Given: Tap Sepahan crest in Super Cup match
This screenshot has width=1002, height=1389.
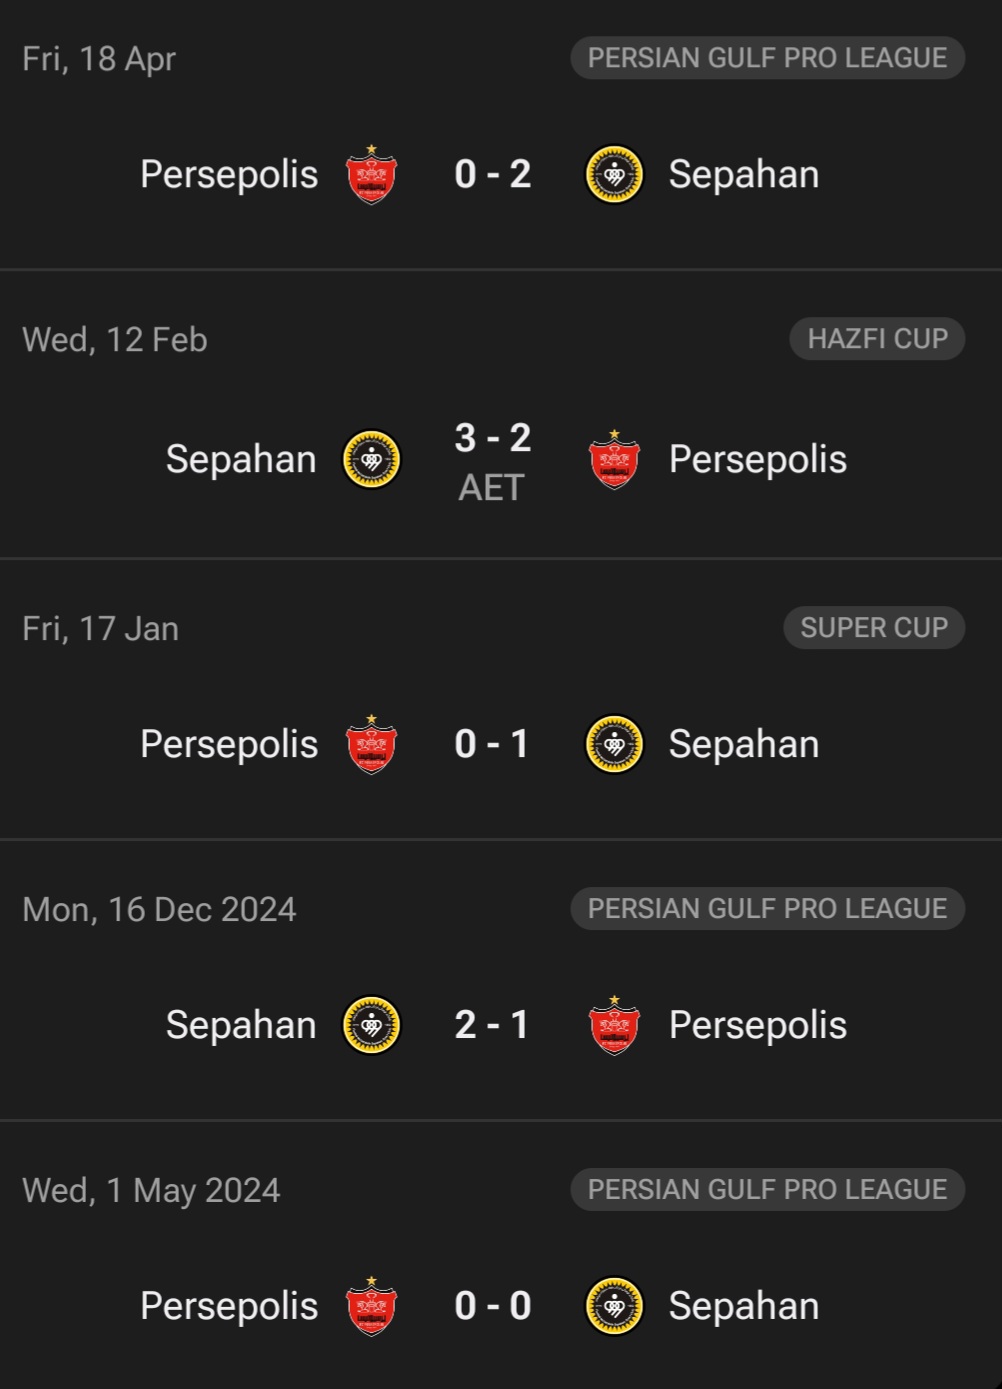Looking at the screenshot, I should (614, 745).
